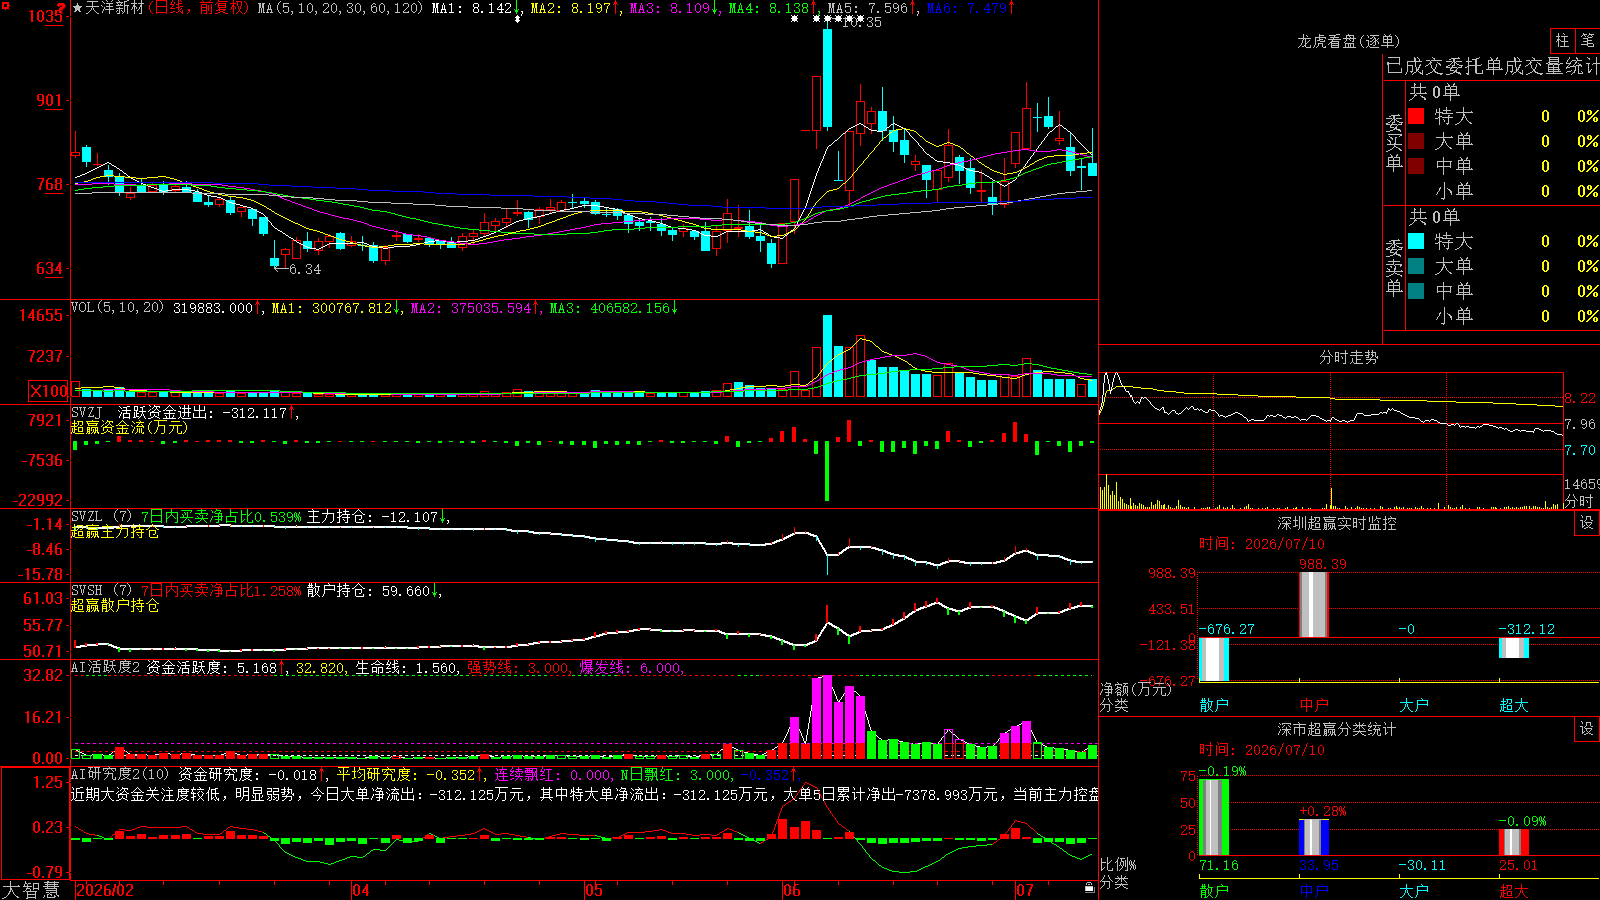Click the MA1: 8.142 value
This screenshot has width=1600, height=900.
point(472,8)
